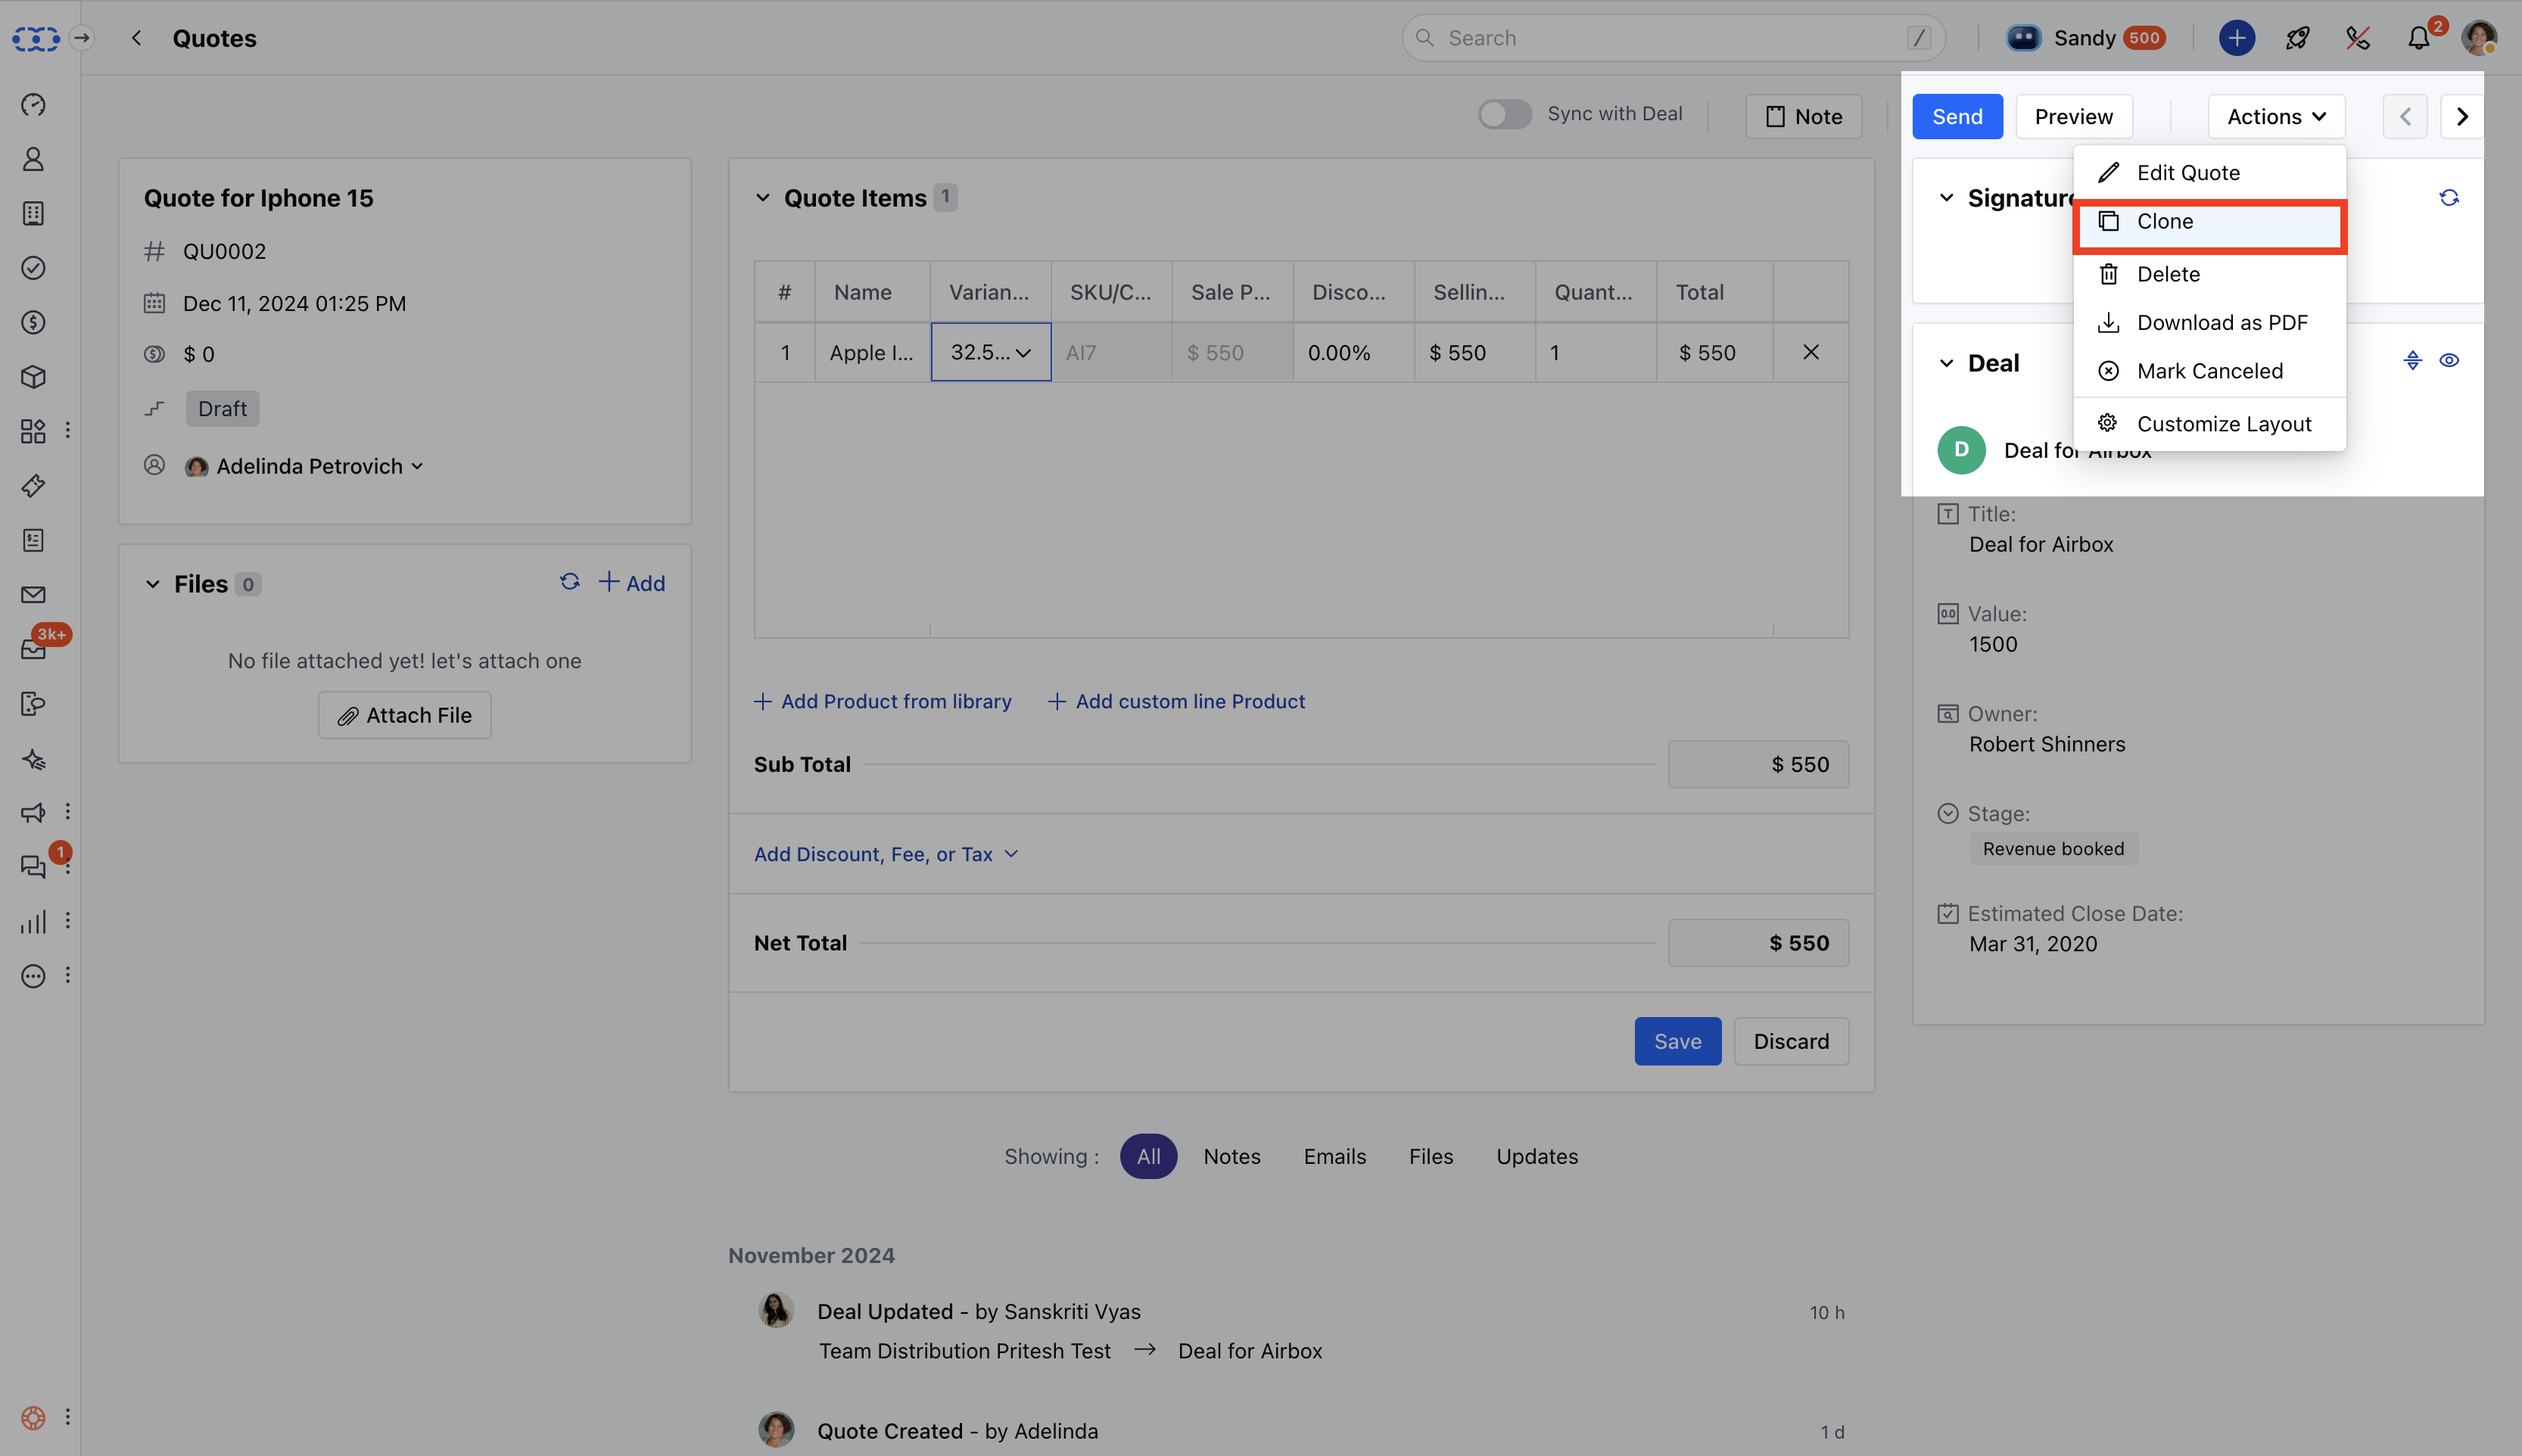Open Deals dollar icon in sidebar
This screenshot has width=2522, height=1456.
click(33, 322)
